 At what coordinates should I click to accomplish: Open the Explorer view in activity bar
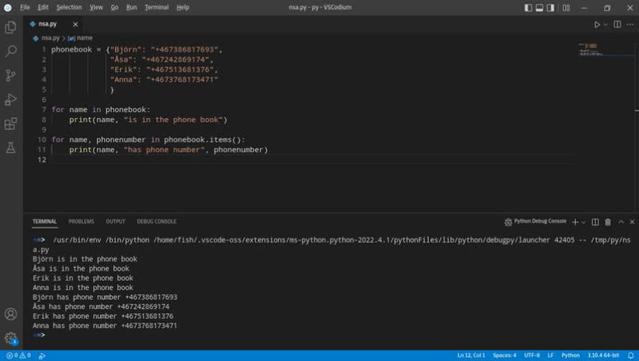pyautogui.click(x=11, y=27)
